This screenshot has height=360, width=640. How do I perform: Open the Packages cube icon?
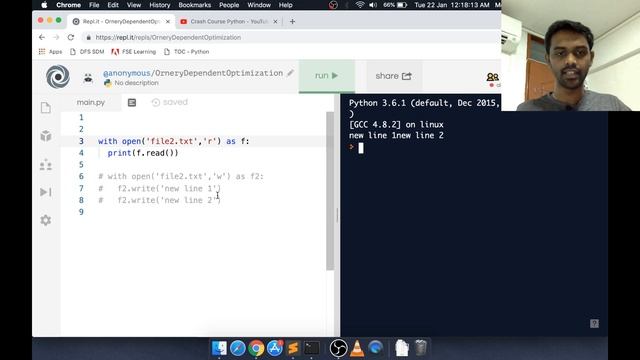click(x=46, y=136)
